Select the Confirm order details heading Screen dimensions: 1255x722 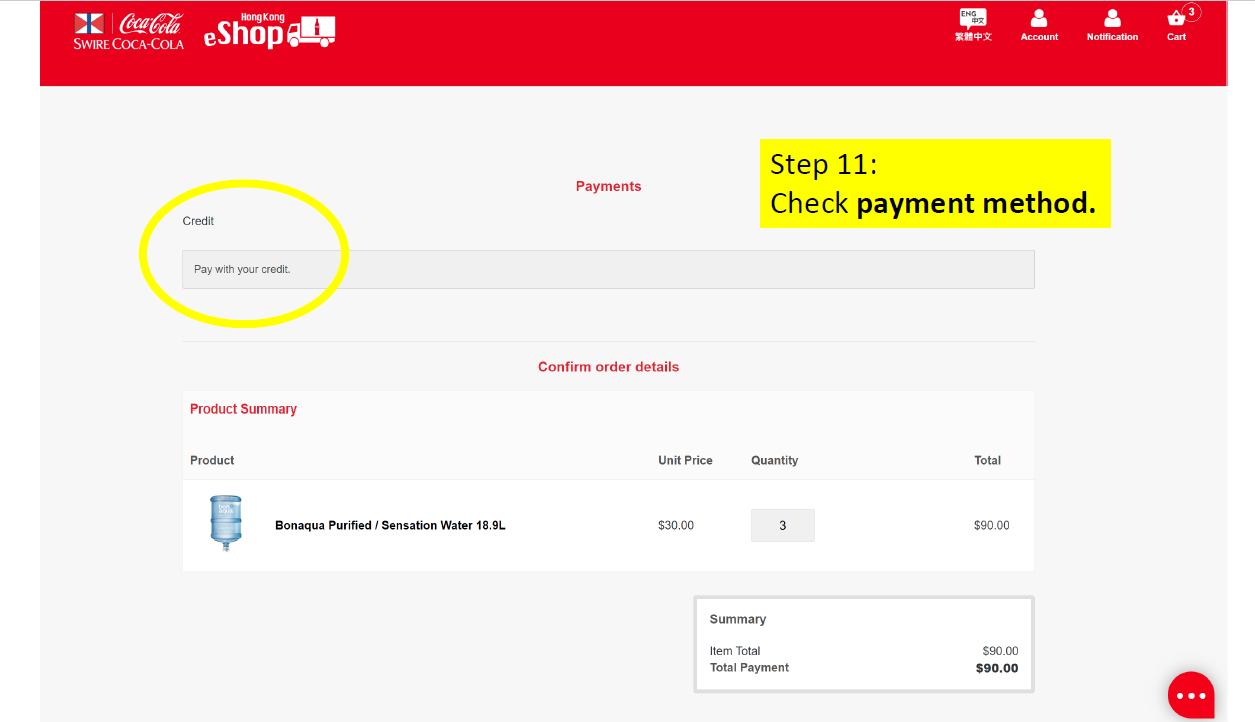tap(608, 366)
